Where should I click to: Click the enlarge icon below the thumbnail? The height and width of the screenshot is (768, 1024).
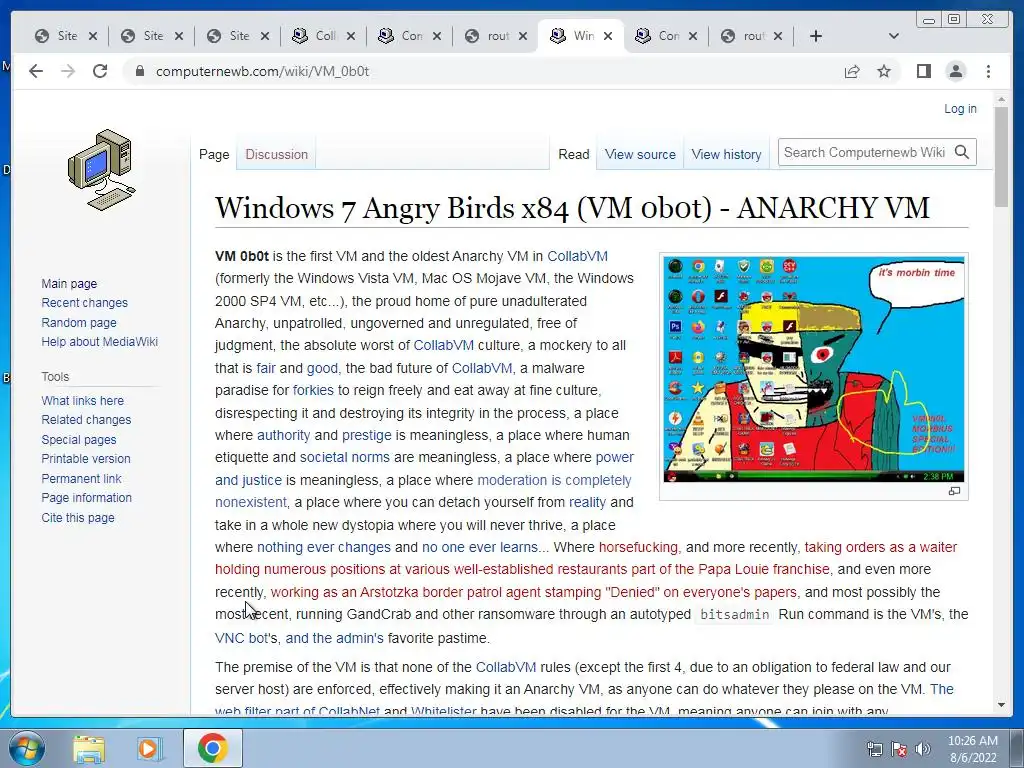[954, 491]
